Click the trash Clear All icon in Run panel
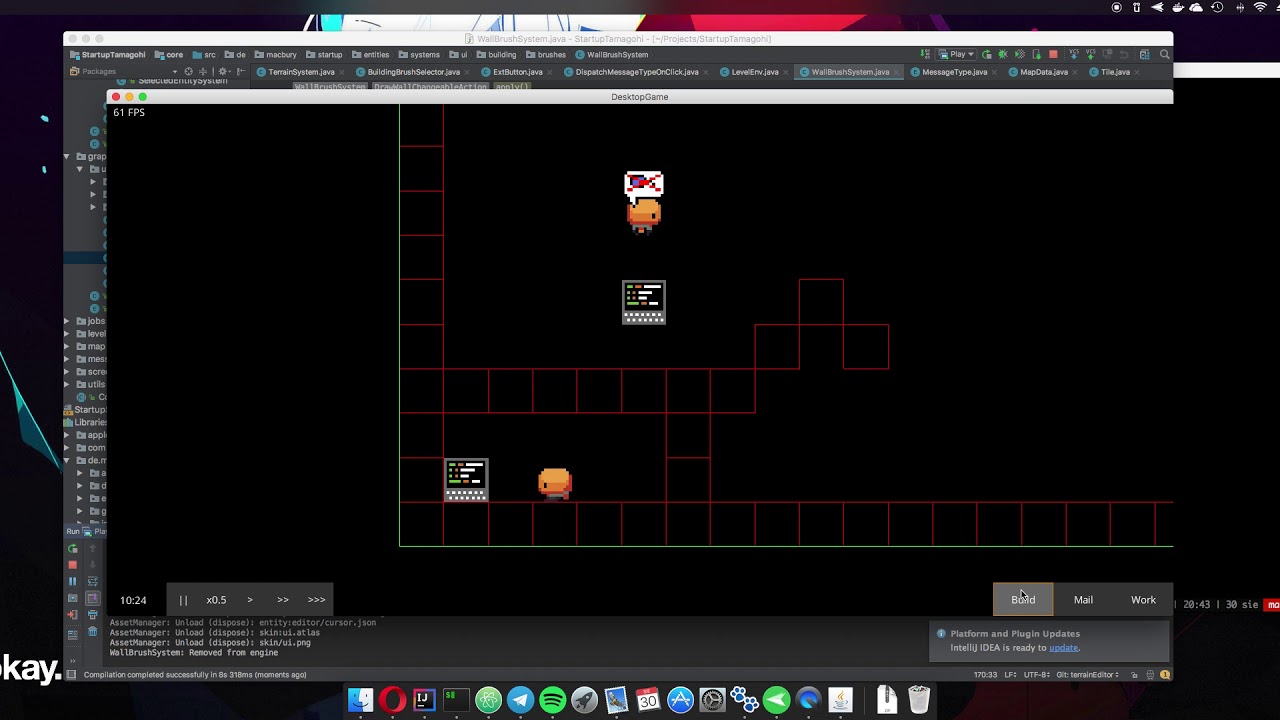 pos(92,631)
